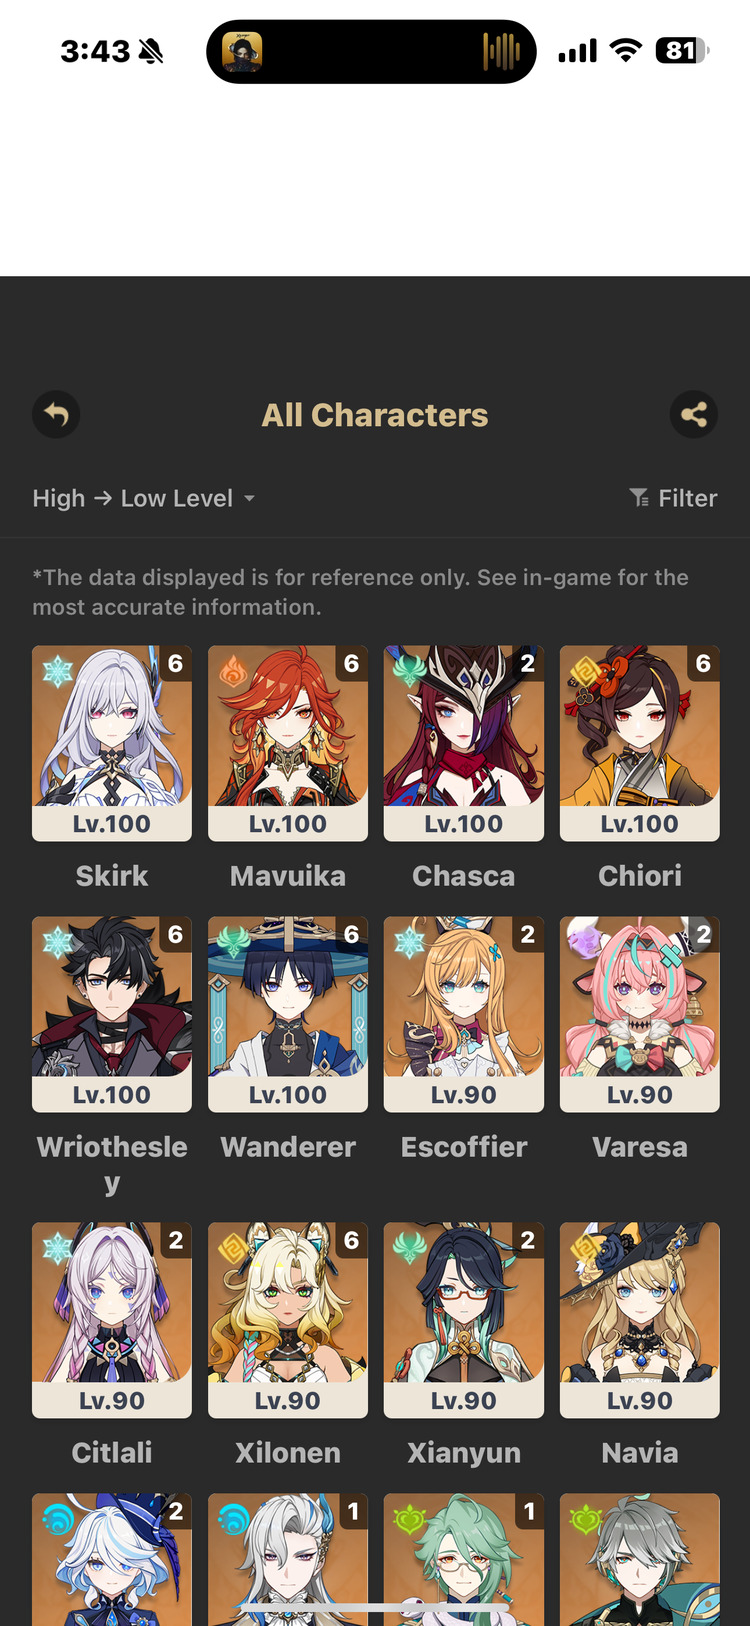This screenshot has height=1626, width=750.
Task: Select the Skirk character card
Action: pos(112,743)
